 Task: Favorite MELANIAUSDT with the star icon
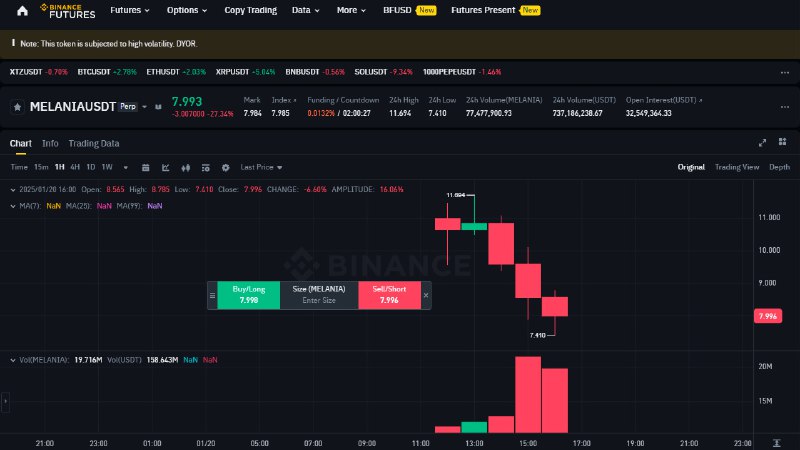pos(17,107)
